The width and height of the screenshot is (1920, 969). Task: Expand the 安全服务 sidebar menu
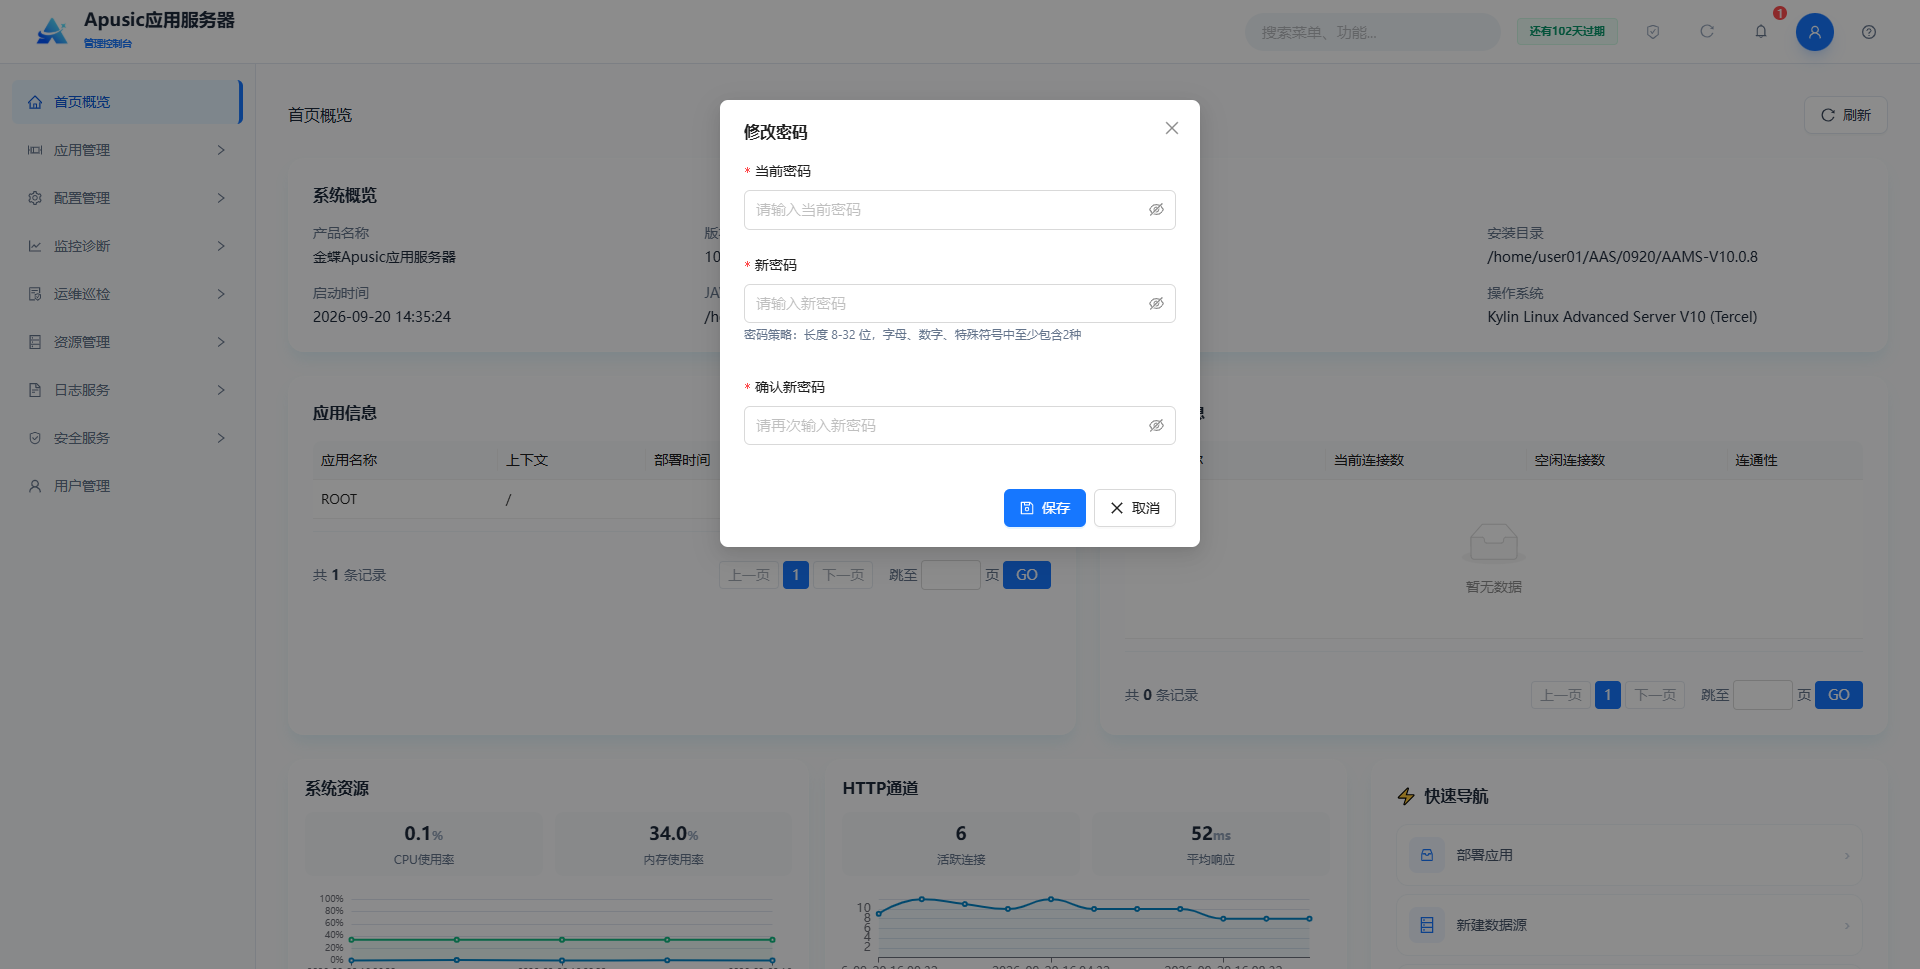127,438
